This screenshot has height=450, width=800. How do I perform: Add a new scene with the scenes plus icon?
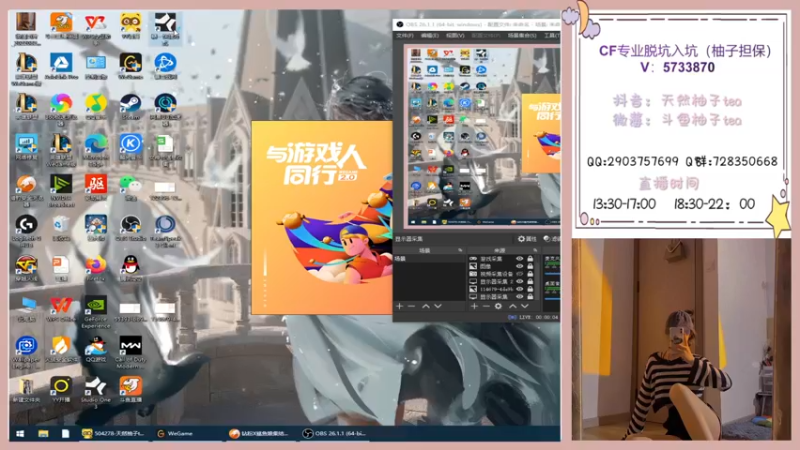point(399,306)
